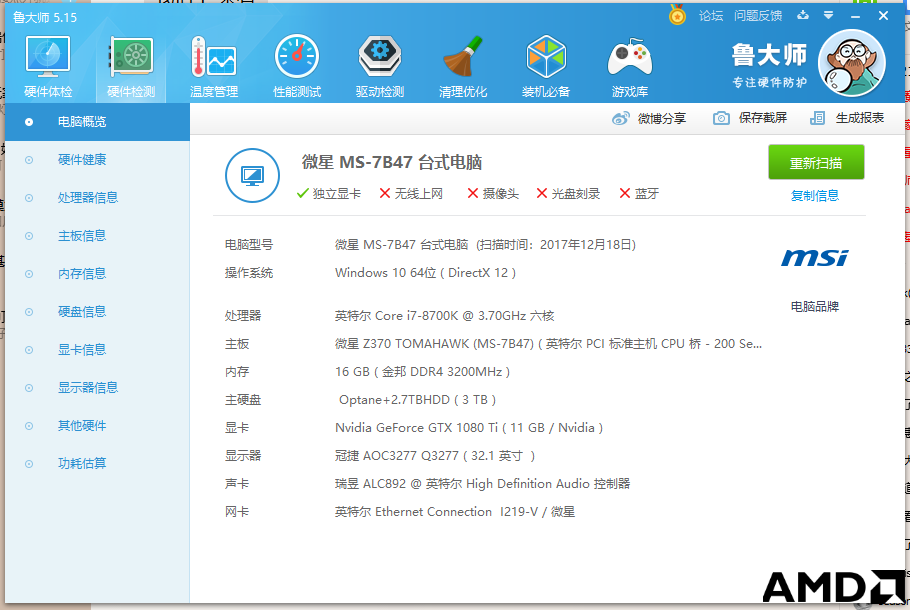Image resolution: width=910 pixels, height=610 pixels.
Task: Launch the 性能测试 gauge icon
Action: (297, 66)
